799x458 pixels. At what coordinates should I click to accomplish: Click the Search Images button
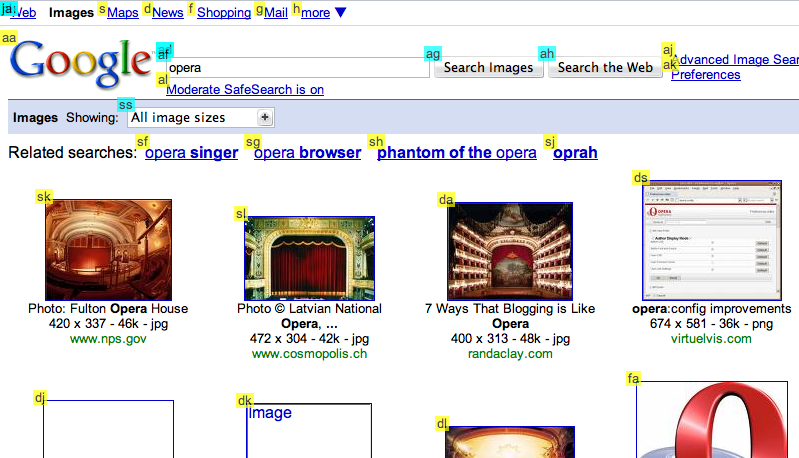[x=488, y=68]
